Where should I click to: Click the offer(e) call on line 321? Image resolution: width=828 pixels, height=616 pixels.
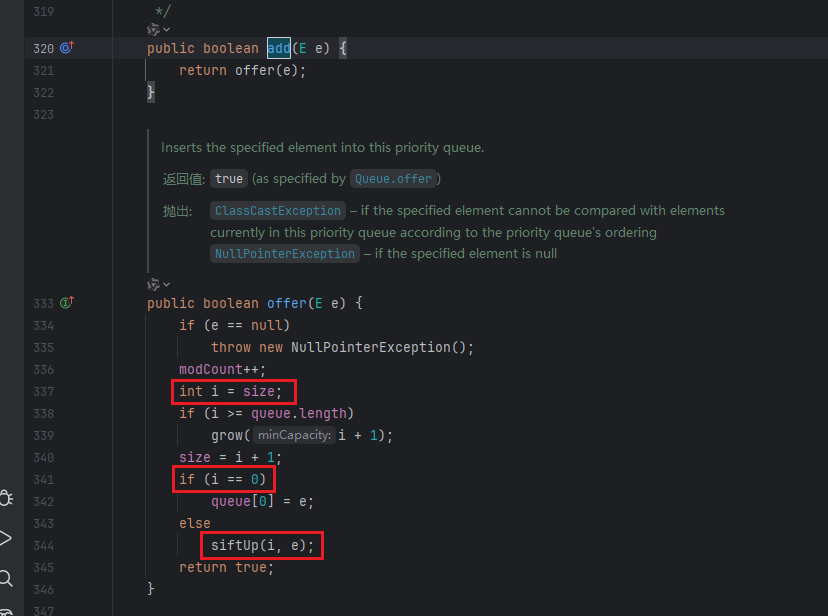256,70
